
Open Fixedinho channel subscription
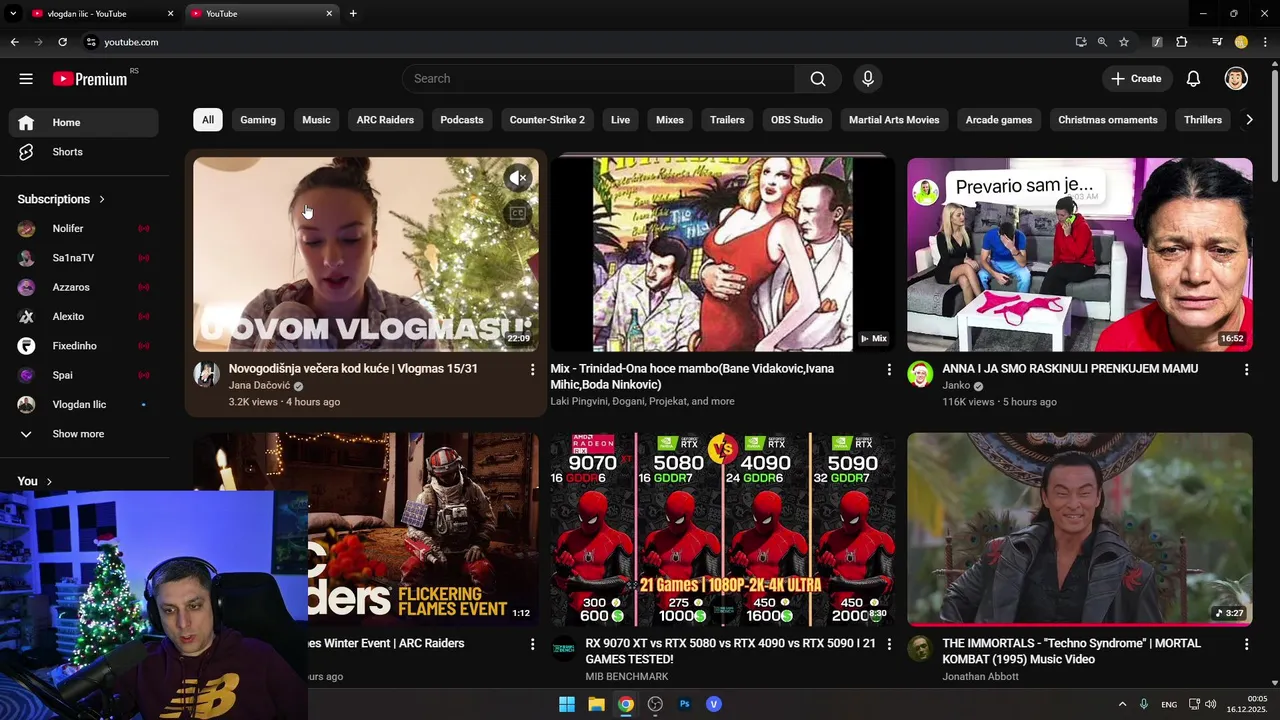click(84, 346)
